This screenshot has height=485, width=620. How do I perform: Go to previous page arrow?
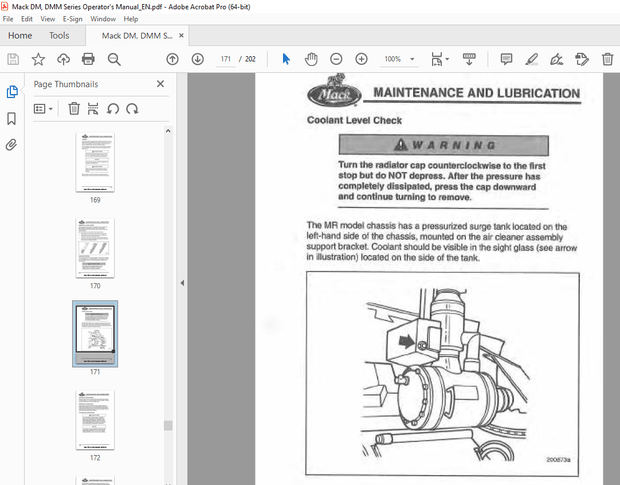coord(172,59)
